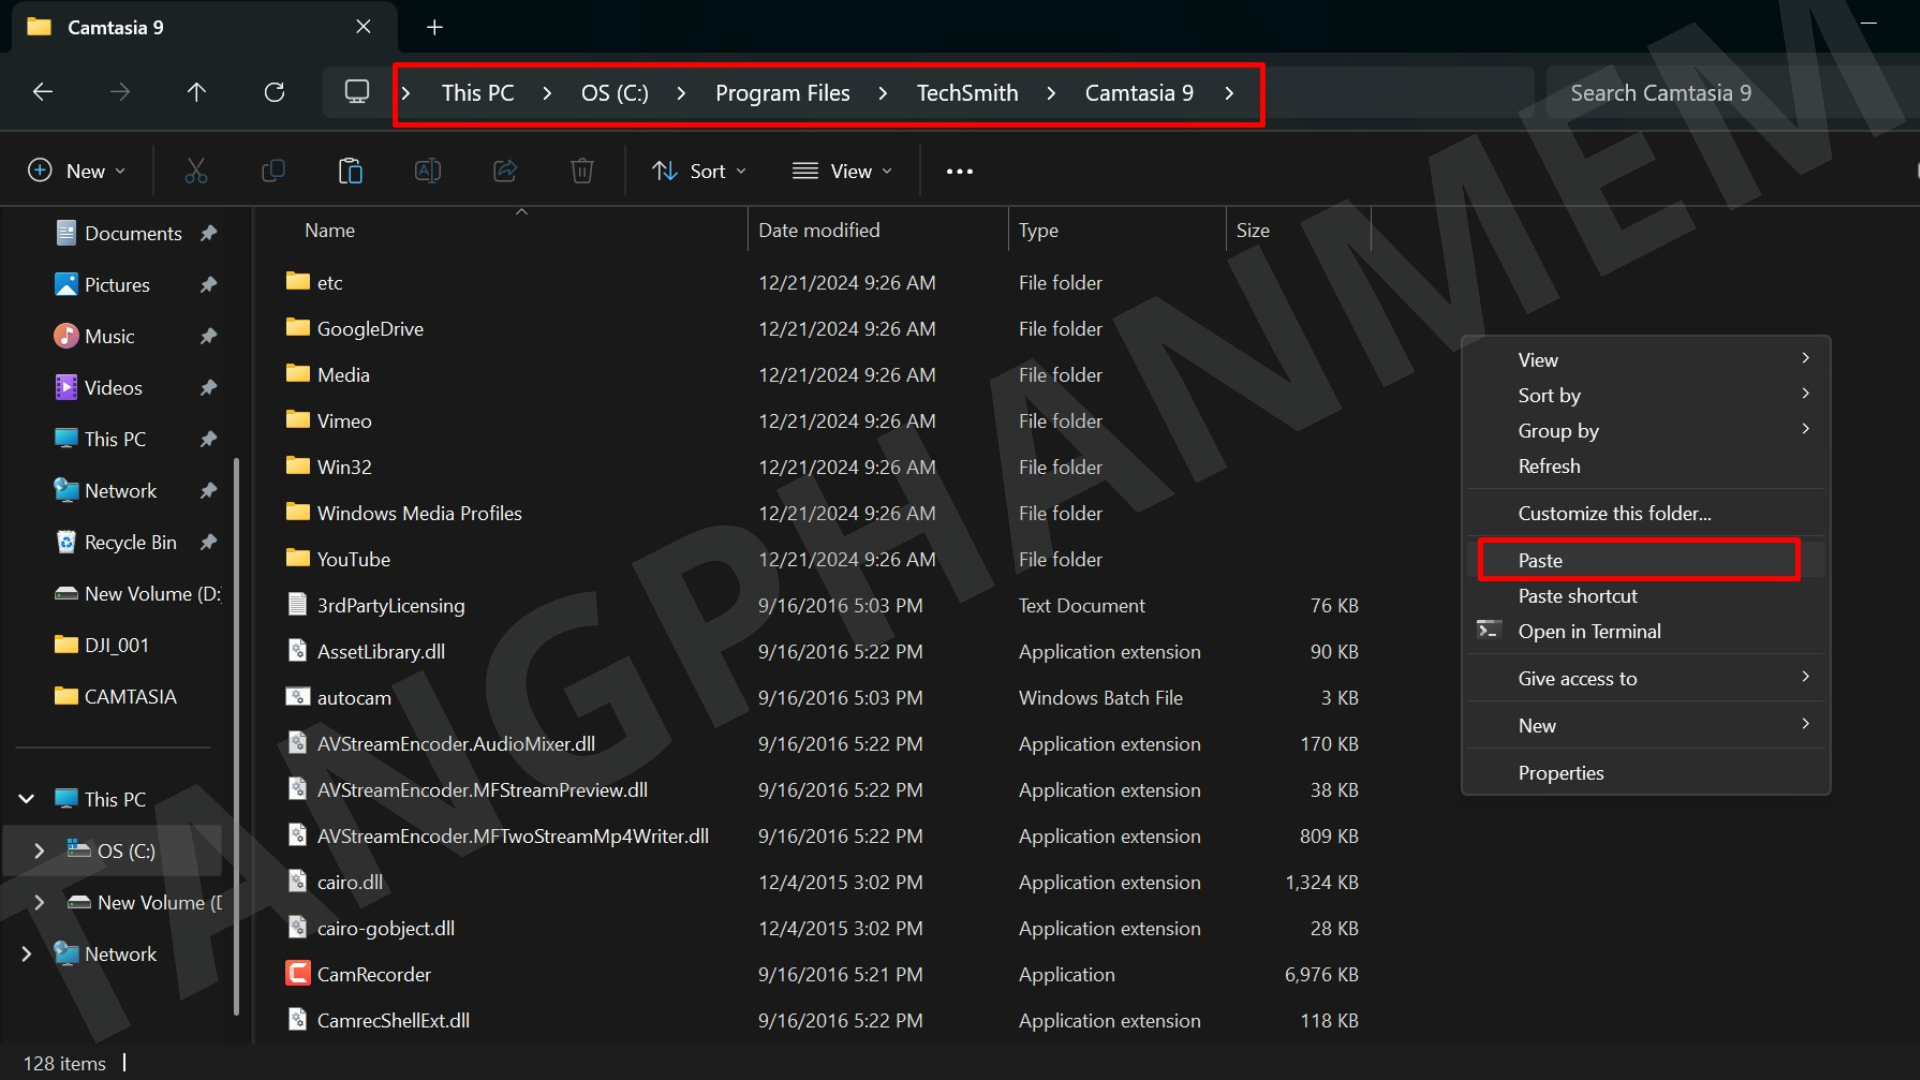The width and height of the screenshot is (1920, 1080).
Task: Click the cairo.dll file icon
Action: (297, 882)
